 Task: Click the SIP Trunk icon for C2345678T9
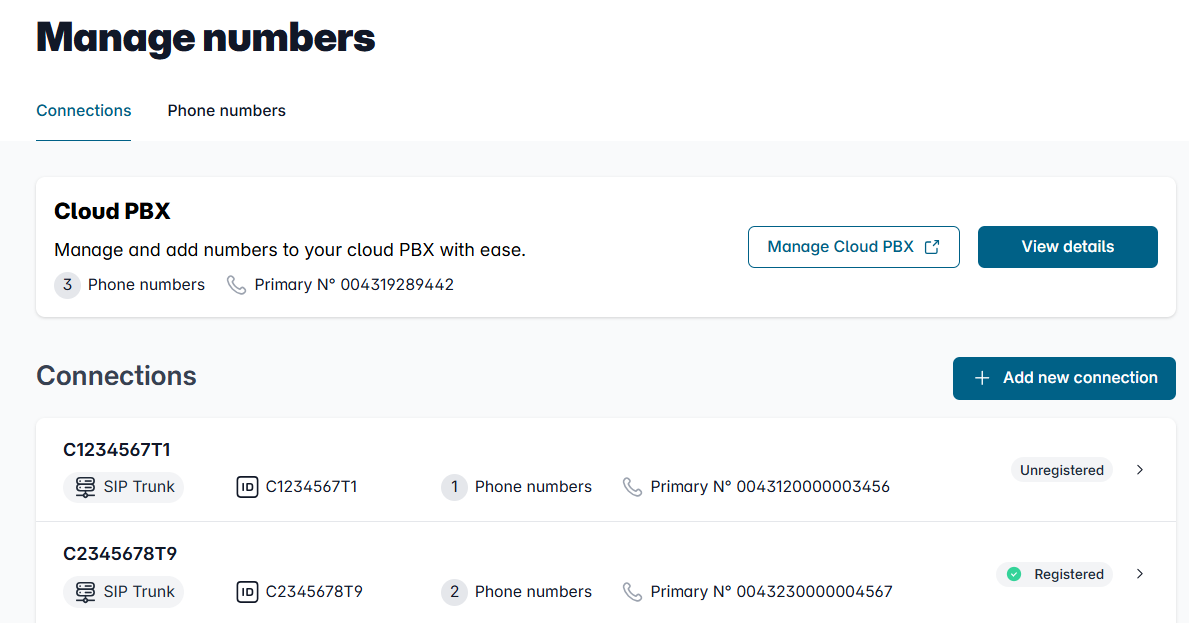[x=86, y=592]
